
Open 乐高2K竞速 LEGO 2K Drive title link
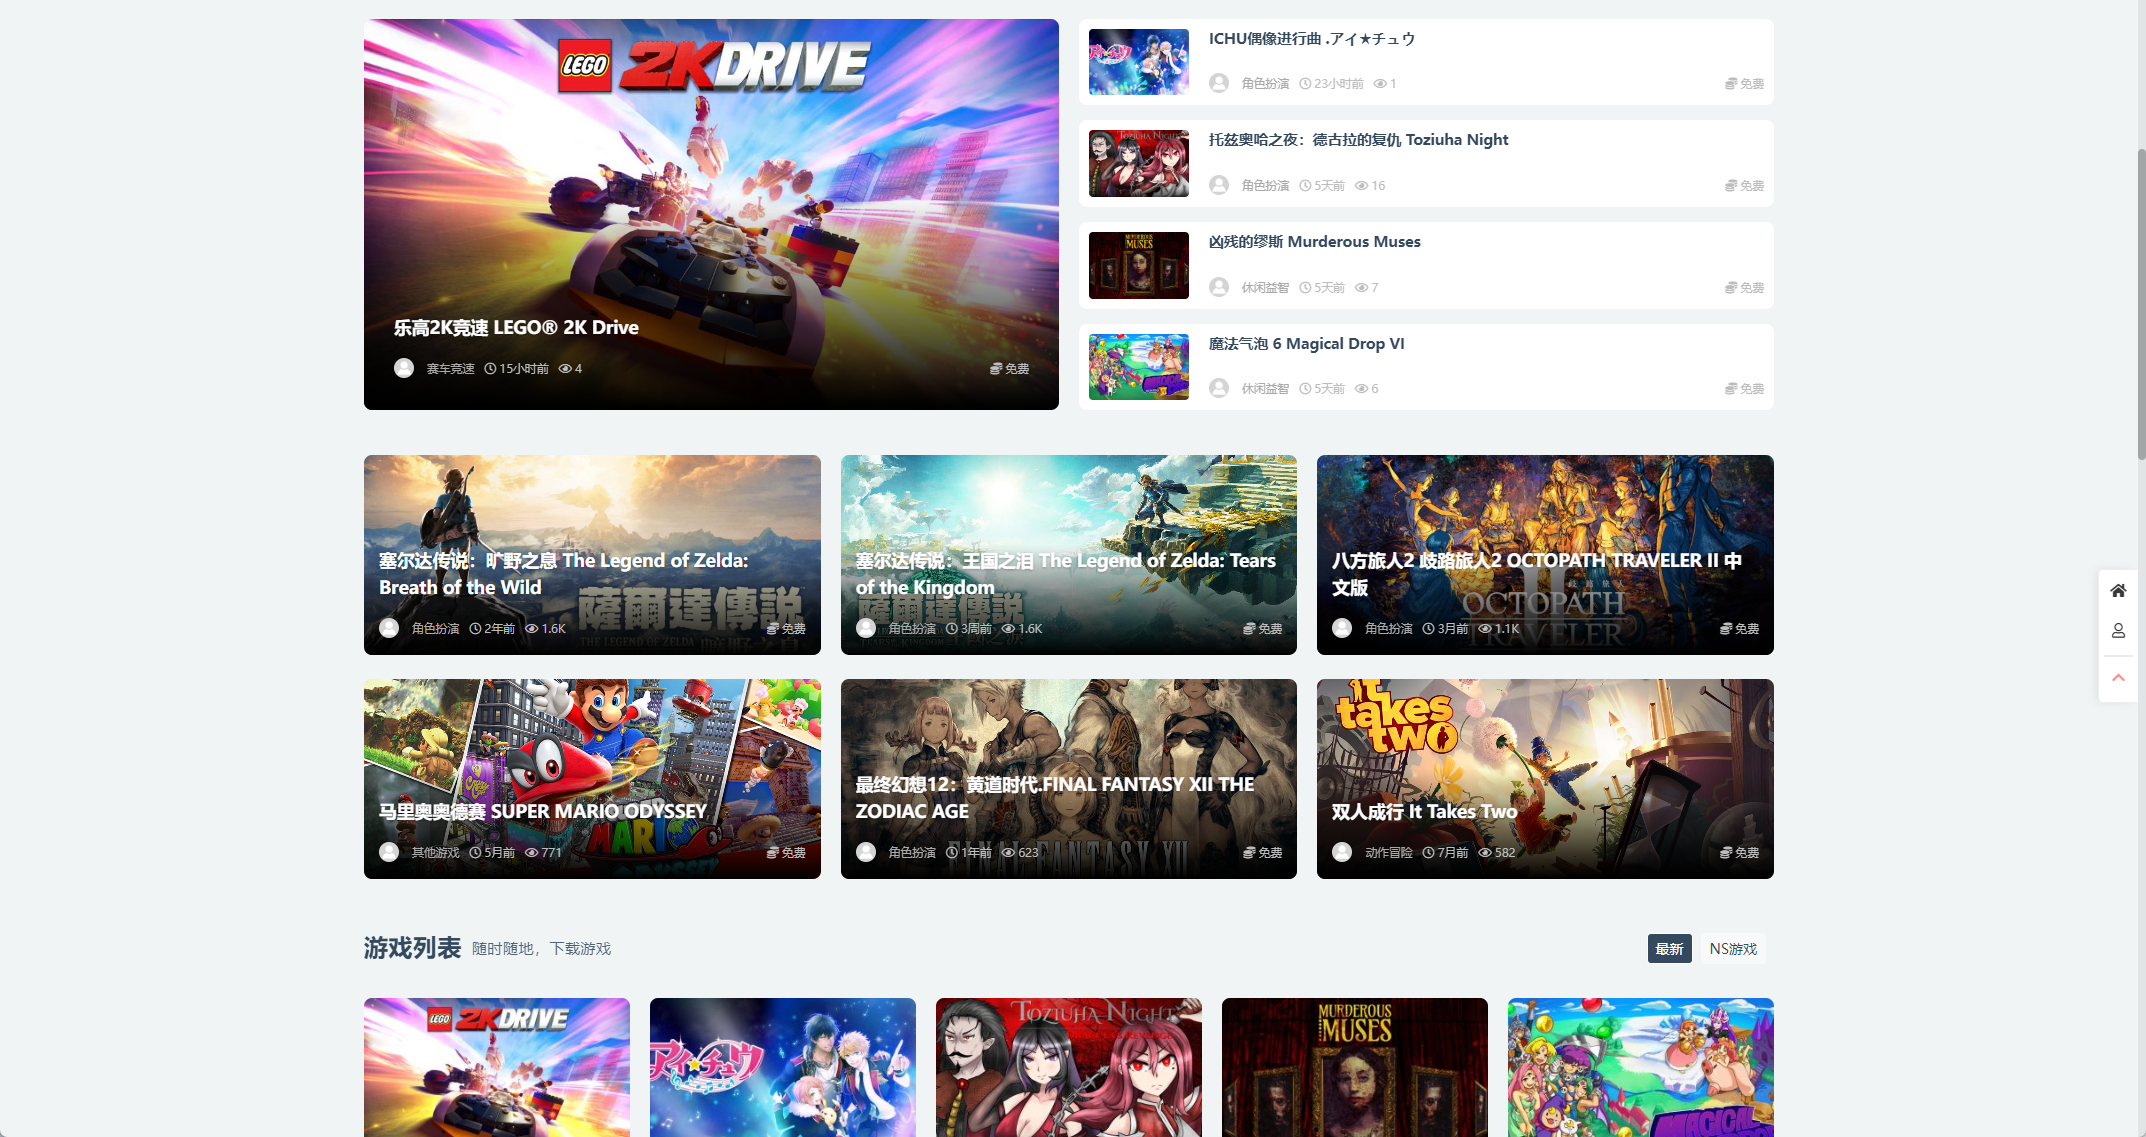point(516,328)
